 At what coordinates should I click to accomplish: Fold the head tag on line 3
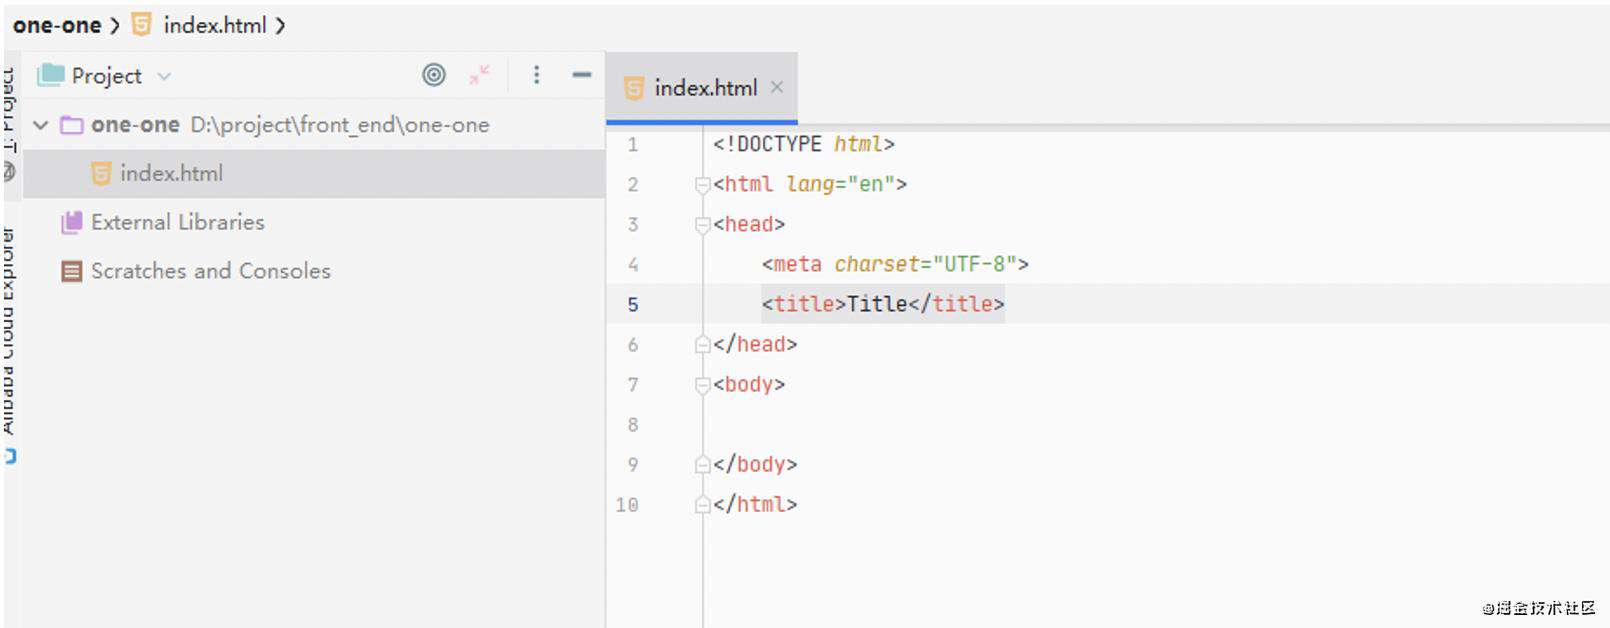click(x=702, y=225)
